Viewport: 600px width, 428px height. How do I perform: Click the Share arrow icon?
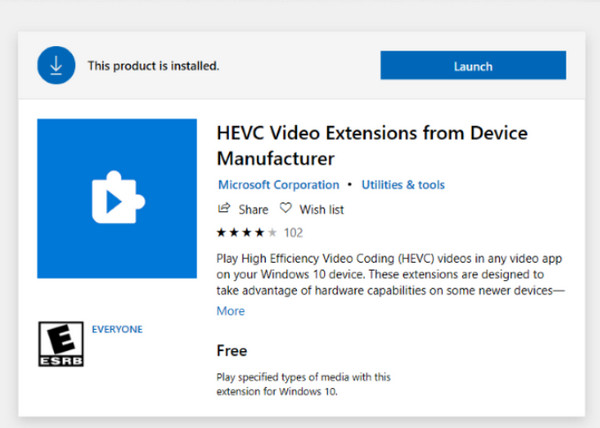[224, 209]
